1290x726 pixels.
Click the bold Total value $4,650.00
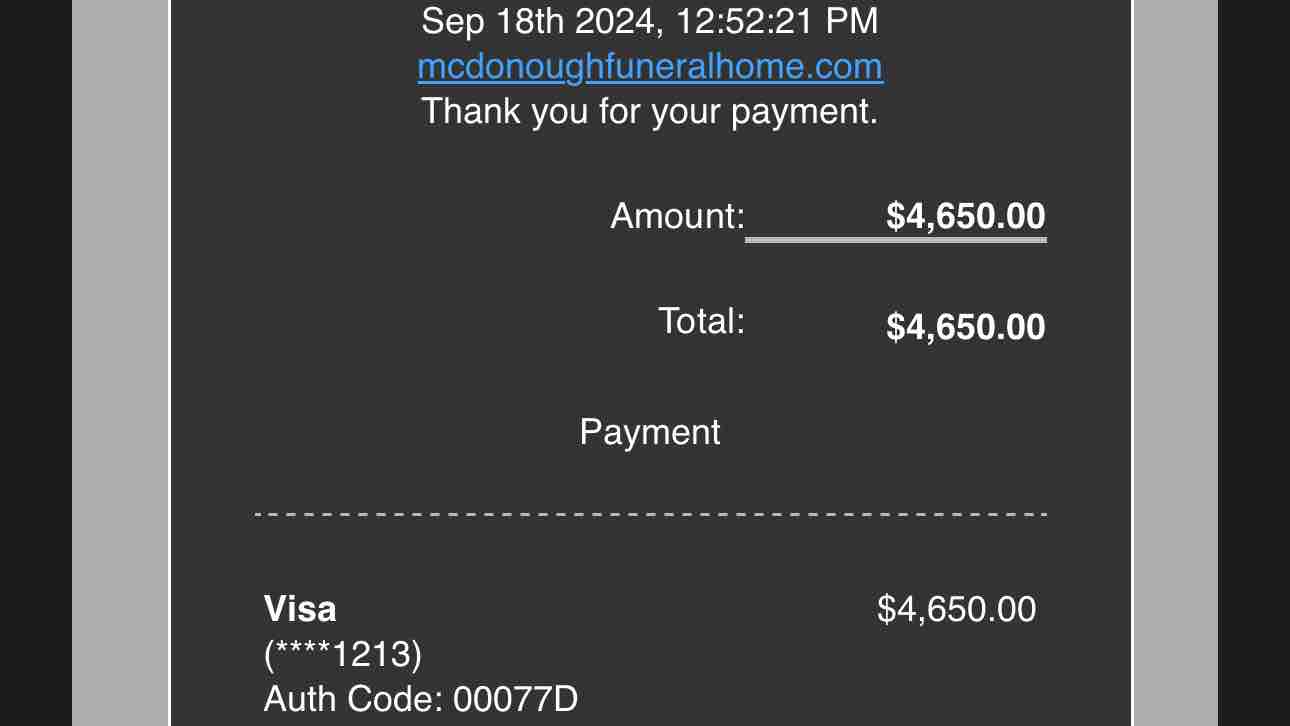click(x=966, y=327)
